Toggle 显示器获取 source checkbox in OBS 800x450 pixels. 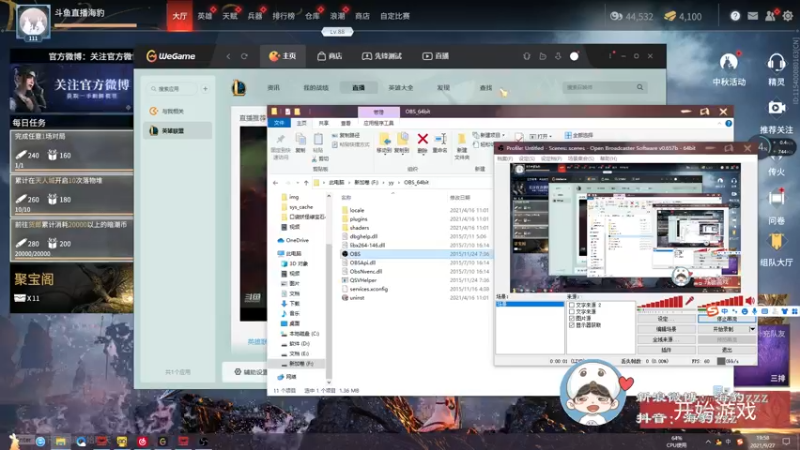pos(571,325)
